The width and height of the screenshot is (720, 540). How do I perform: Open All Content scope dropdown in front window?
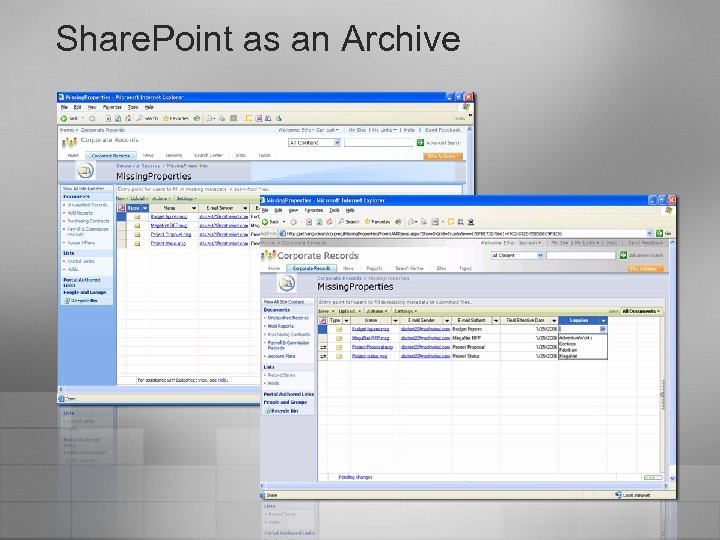coord(540,255)
